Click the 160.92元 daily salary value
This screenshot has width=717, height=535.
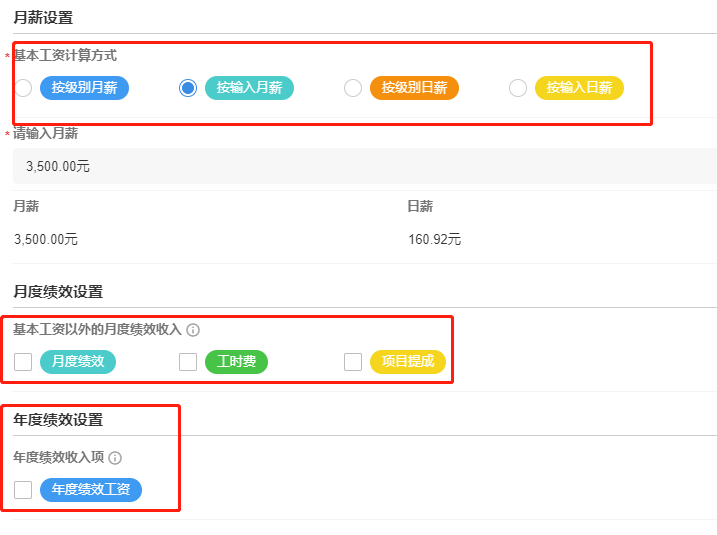click(434, 240)
